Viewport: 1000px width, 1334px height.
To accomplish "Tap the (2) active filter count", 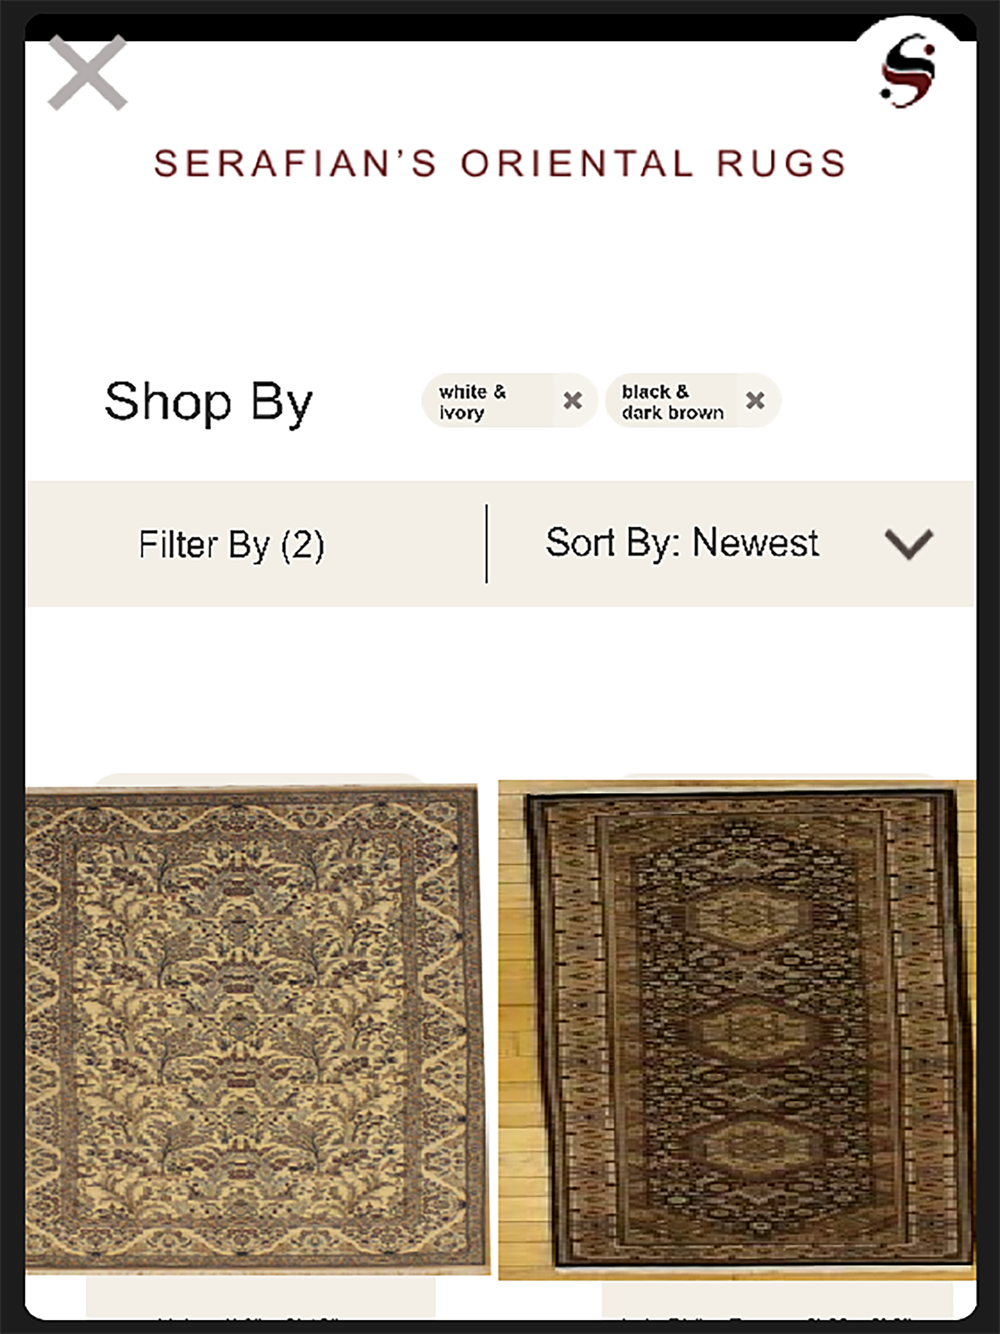I will tap(302, 546).
